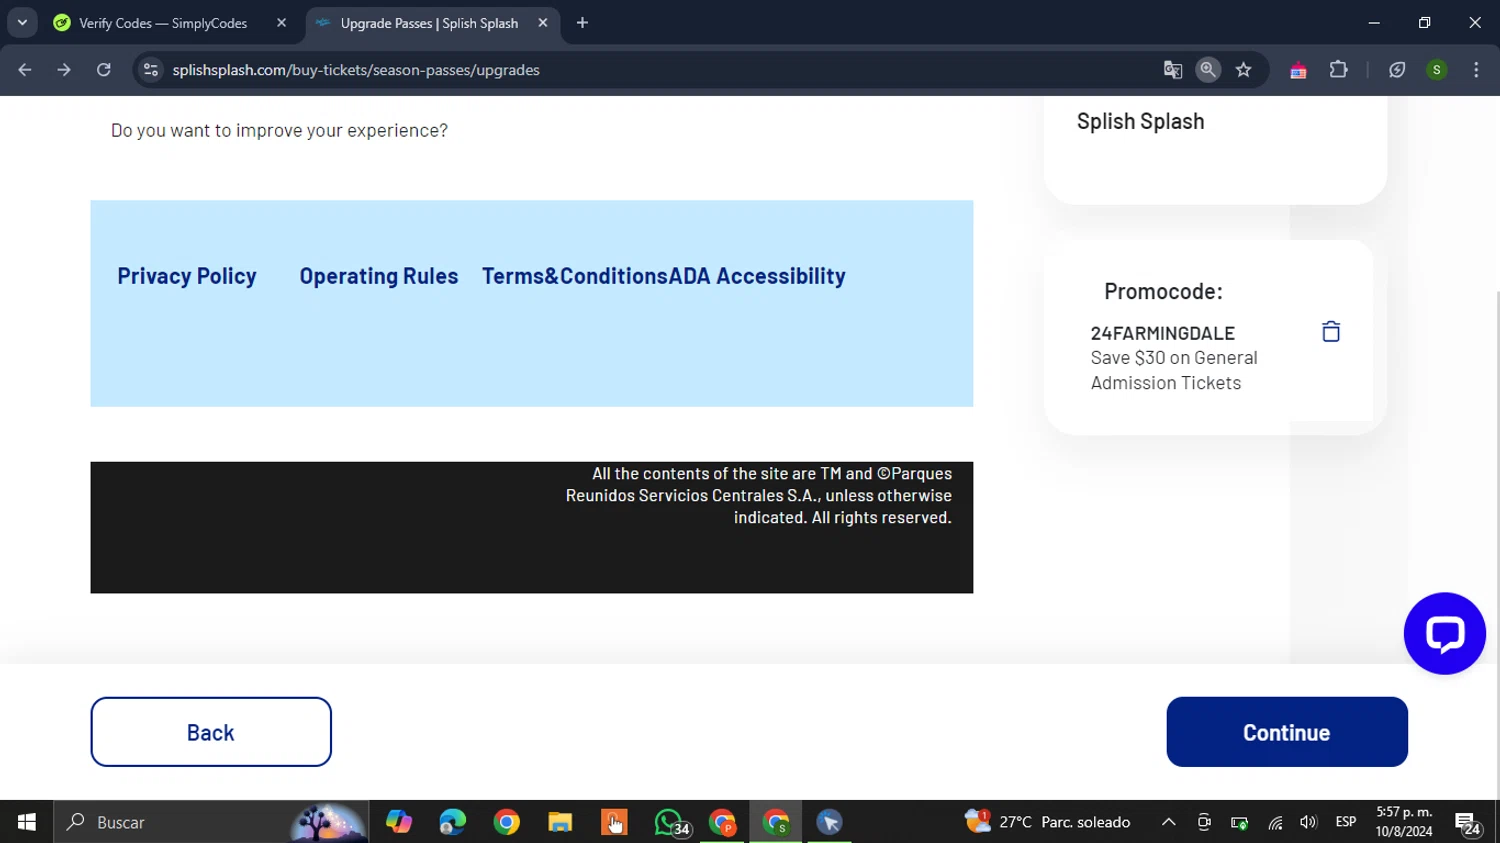Select the Upgrade Passes Splish Splash tab
The height and width of the screenshot is (843, 1500).
(x=432, y=23)
